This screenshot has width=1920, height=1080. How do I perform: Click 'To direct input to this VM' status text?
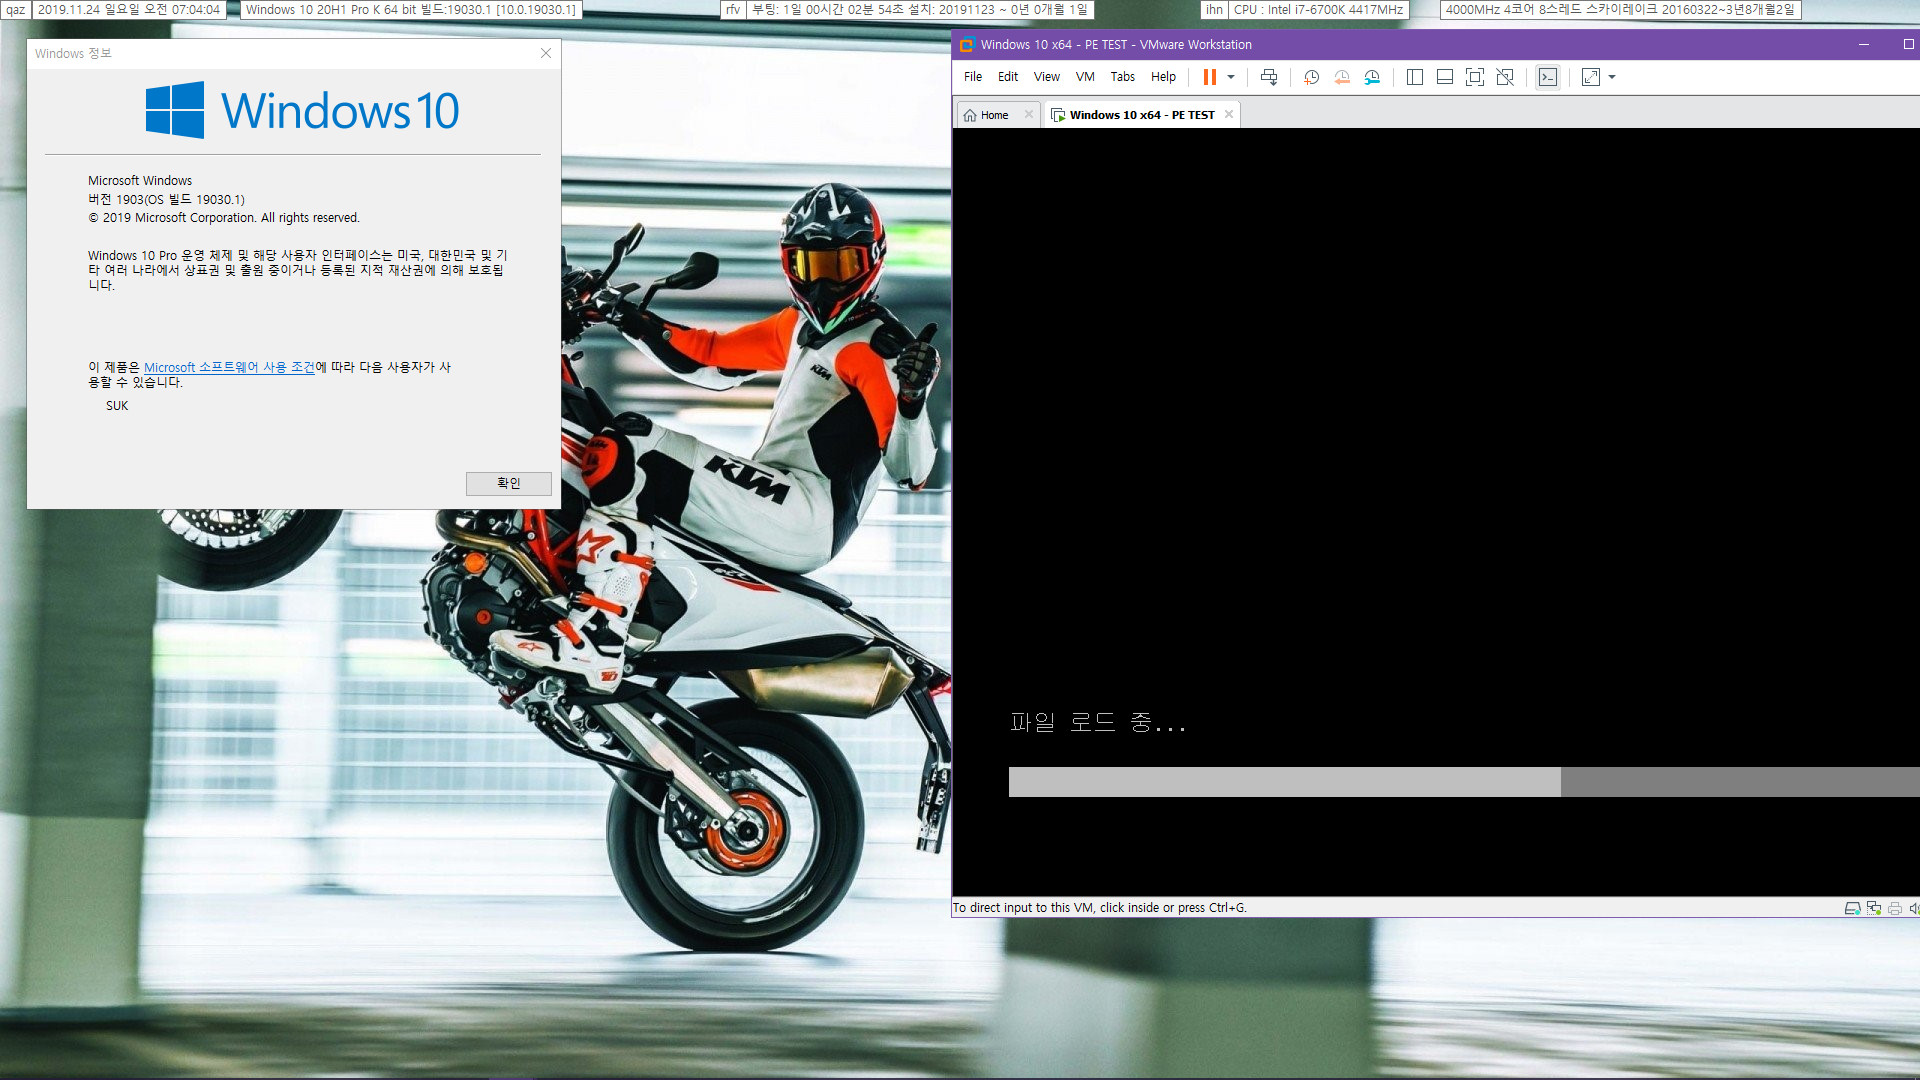coord(1099,908)
